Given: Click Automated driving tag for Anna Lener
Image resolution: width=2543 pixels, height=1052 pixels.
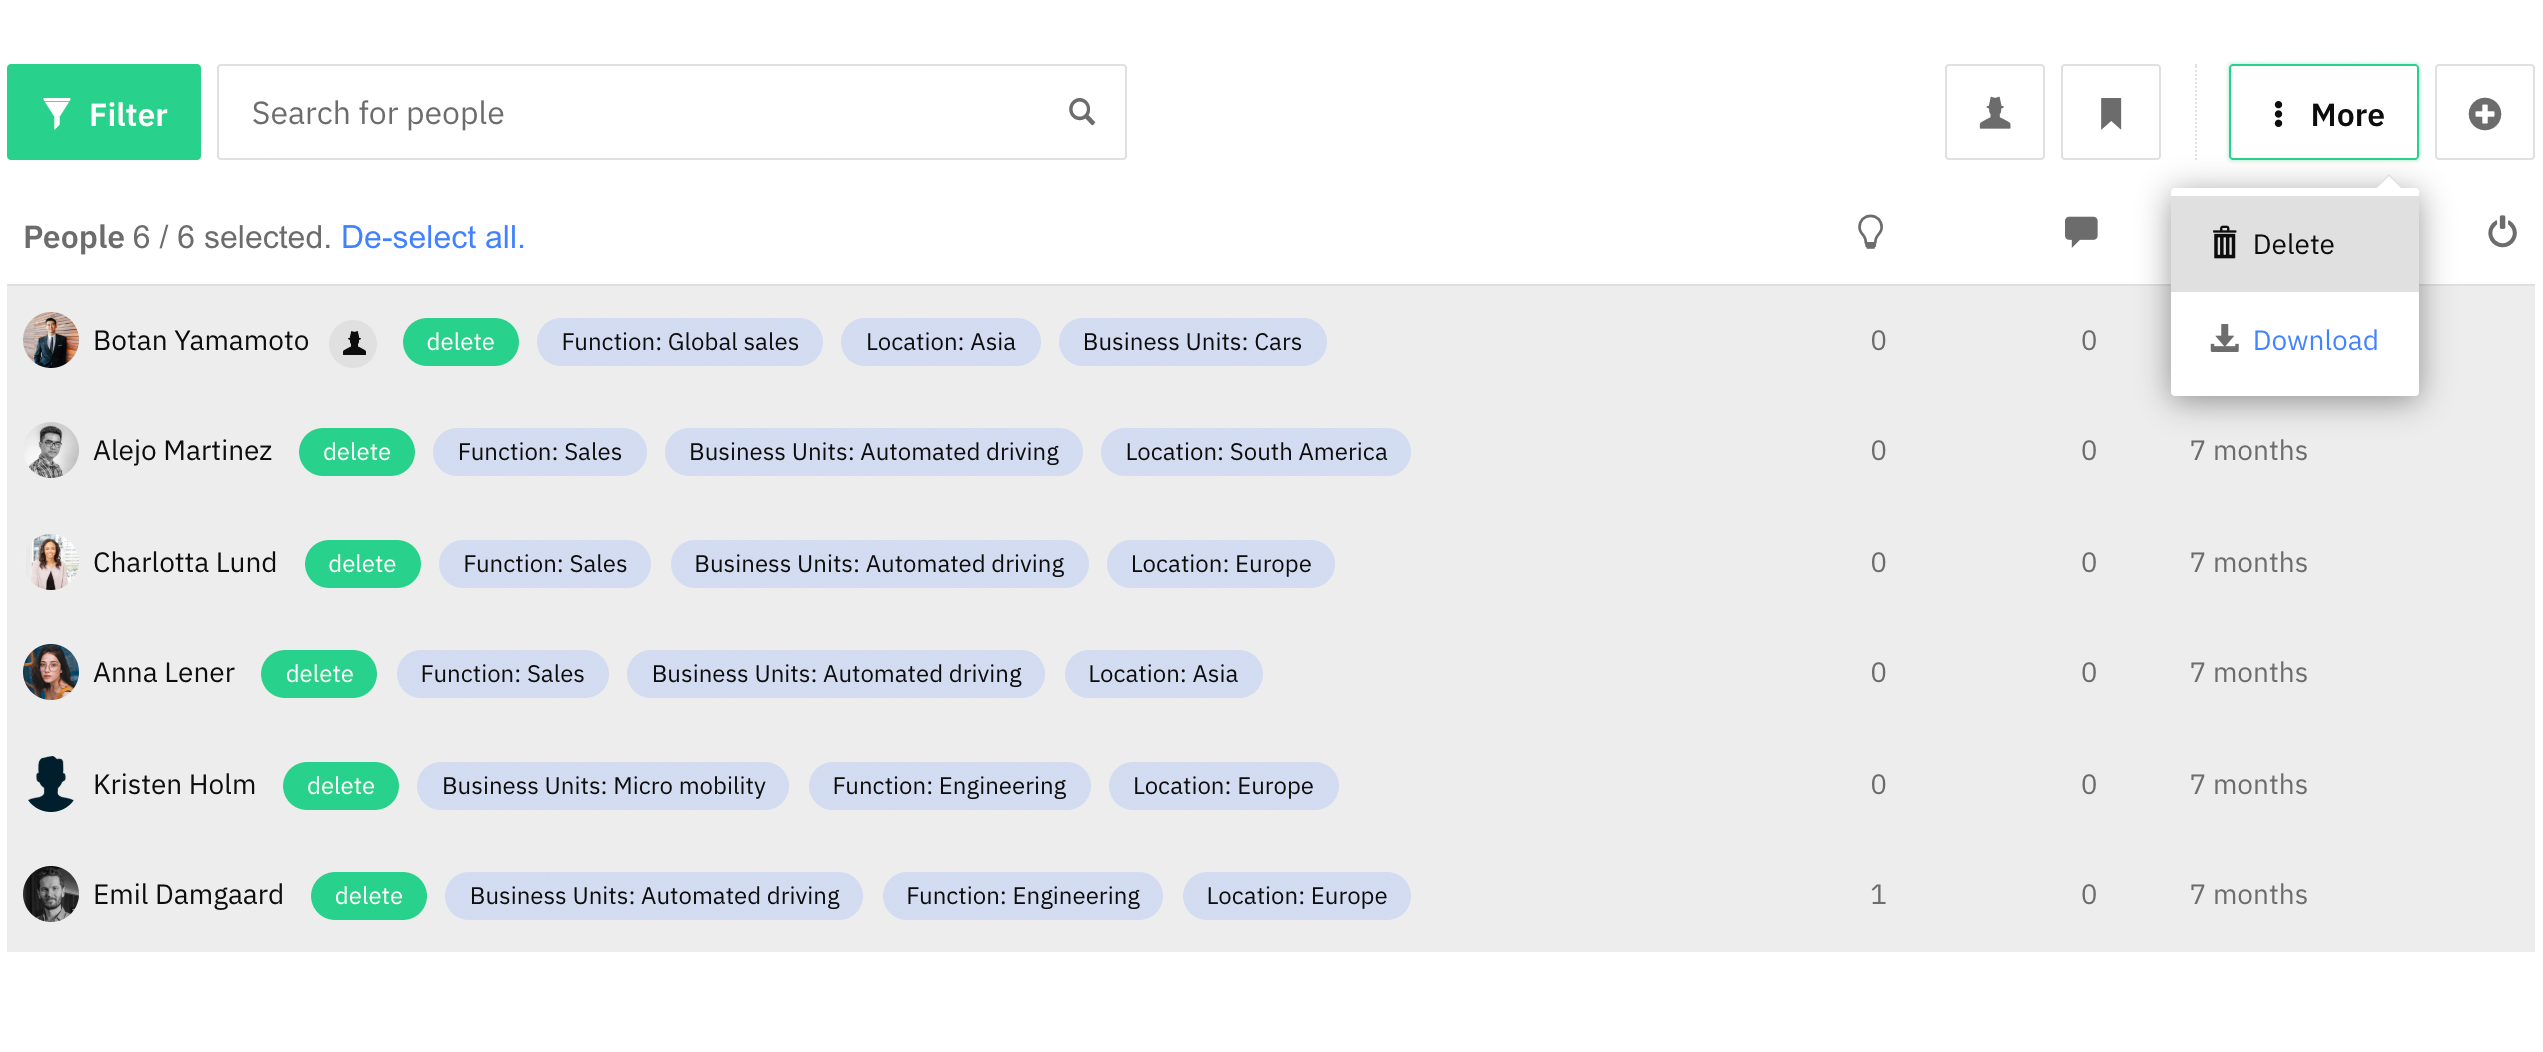Looking at the screenshot, I should [x=836, y=674].
